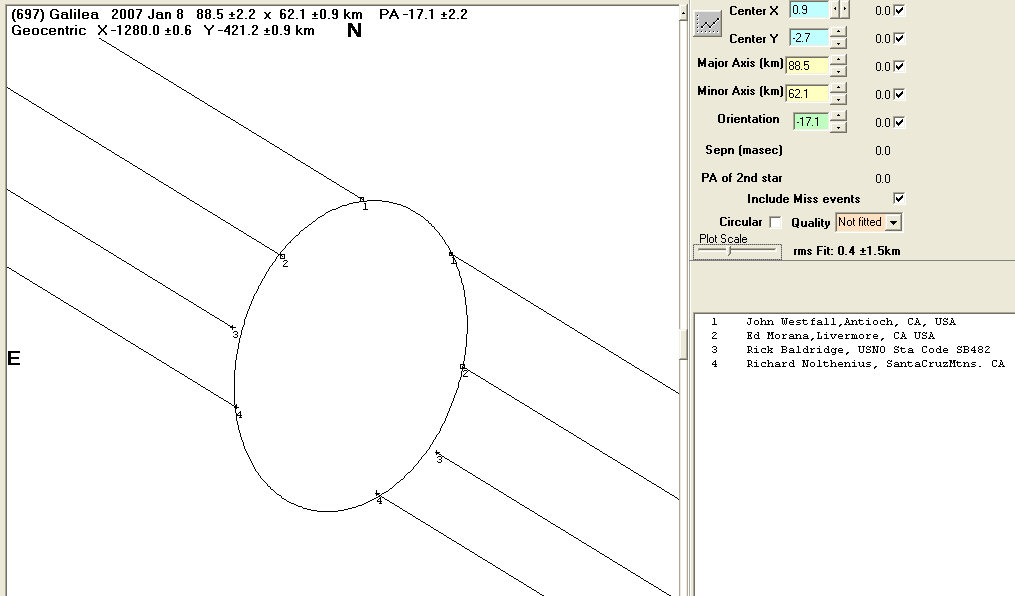Click the Center Y value field
This screenshot has height=596, width=1015.
tap(809, 38)
